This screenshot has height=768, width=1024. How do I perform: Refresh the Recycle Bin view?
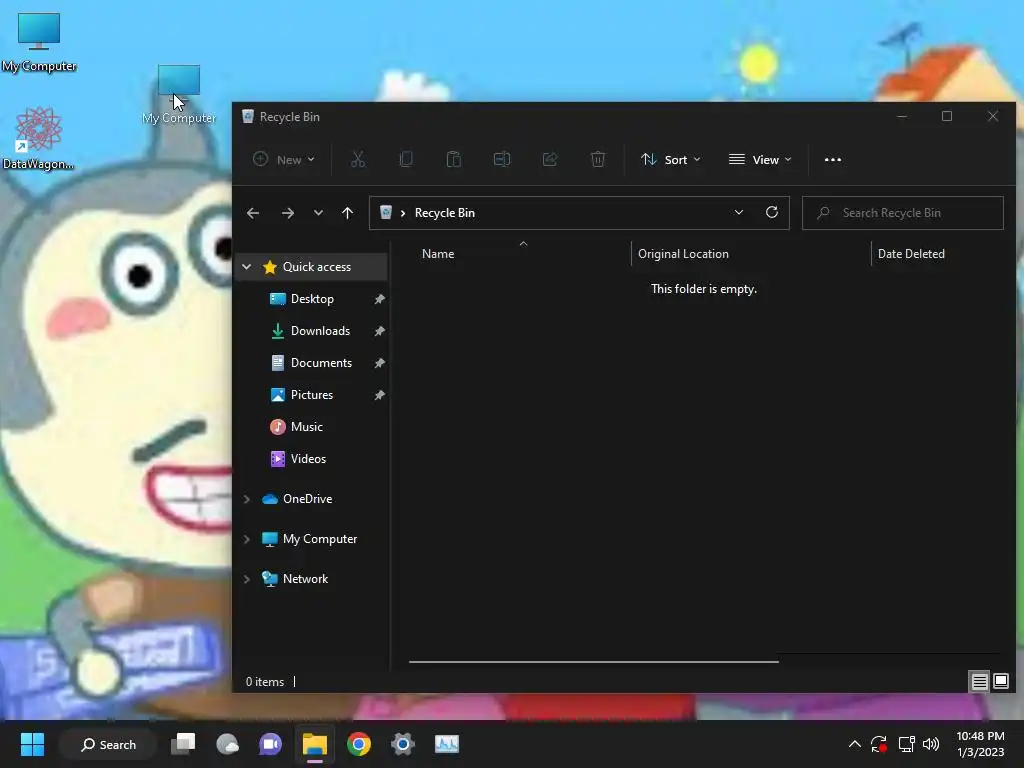pyautogui.click(x=772, y=212)
